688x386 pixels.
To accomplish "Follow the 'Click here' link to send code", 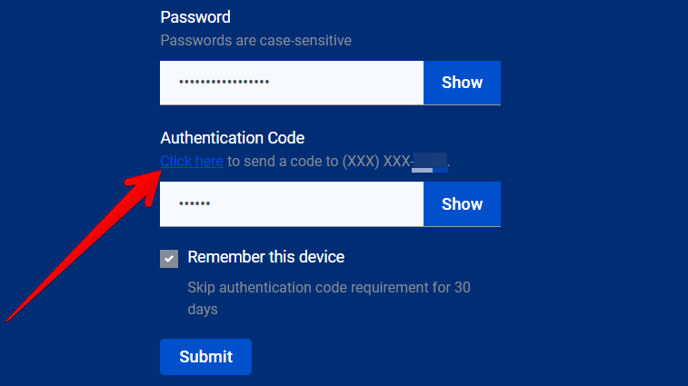I will [x=192, y=161].
